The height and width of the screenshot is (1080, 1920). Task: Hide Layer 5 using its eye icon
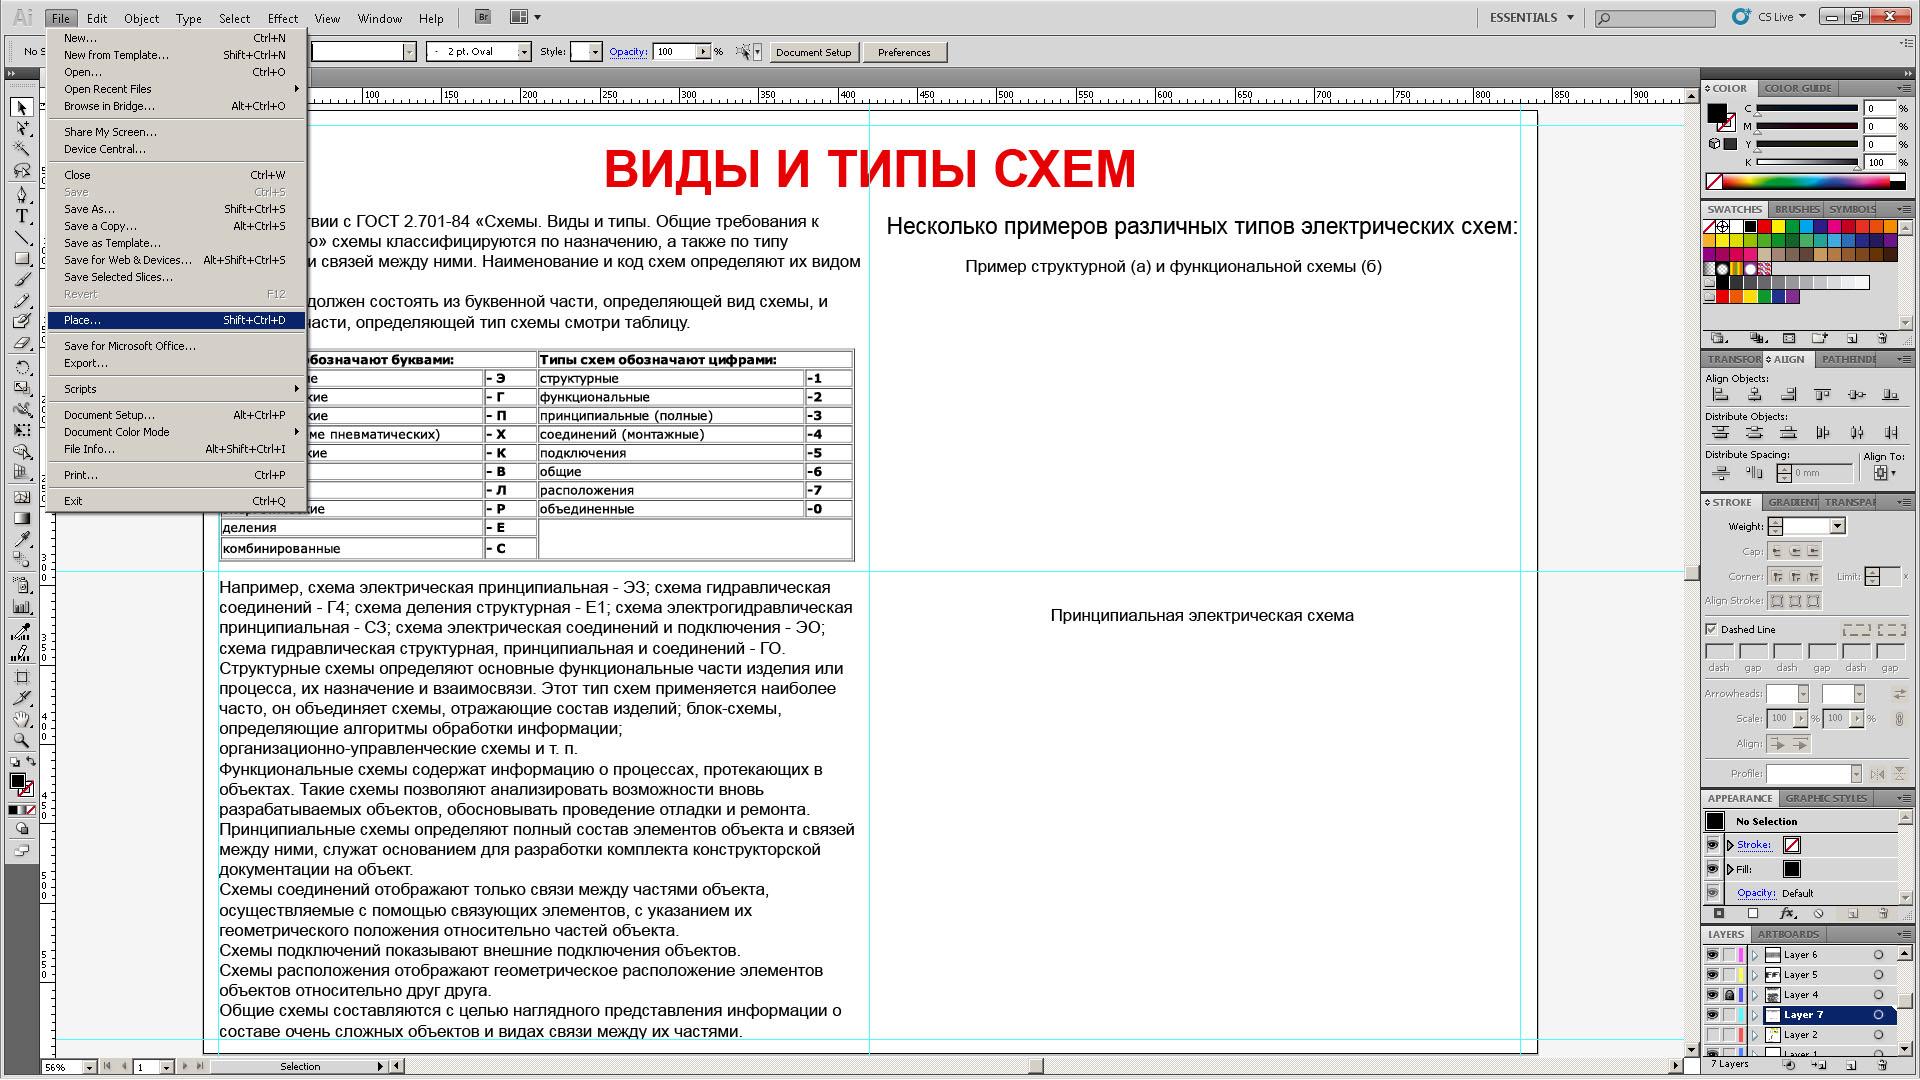click(1713, 975)
